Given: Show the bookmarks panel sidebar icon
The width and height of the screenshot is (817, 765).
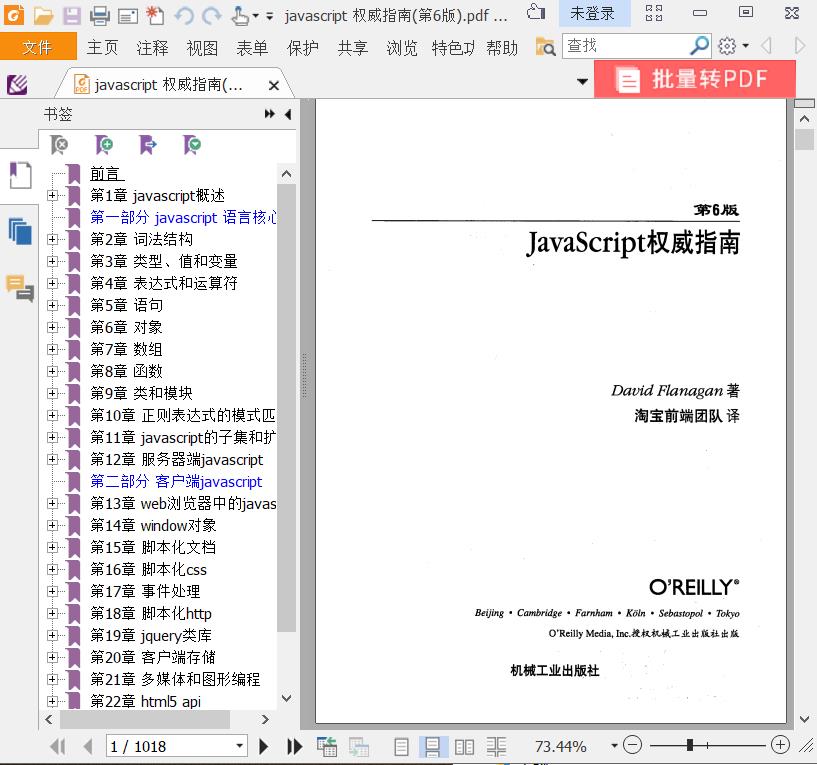Looking at the screenshot, I should [x=20, y=176].
